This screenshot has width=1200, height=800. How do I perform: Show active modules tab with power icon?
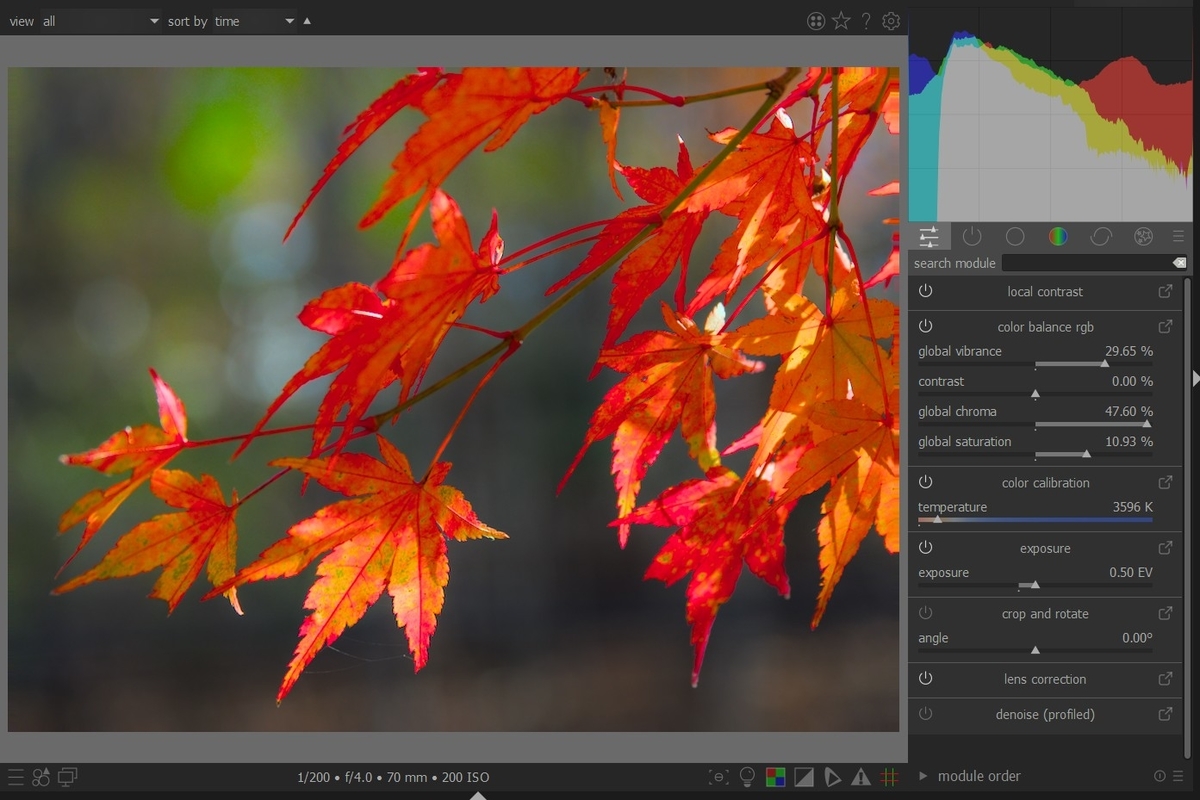(x=972, y=237)
